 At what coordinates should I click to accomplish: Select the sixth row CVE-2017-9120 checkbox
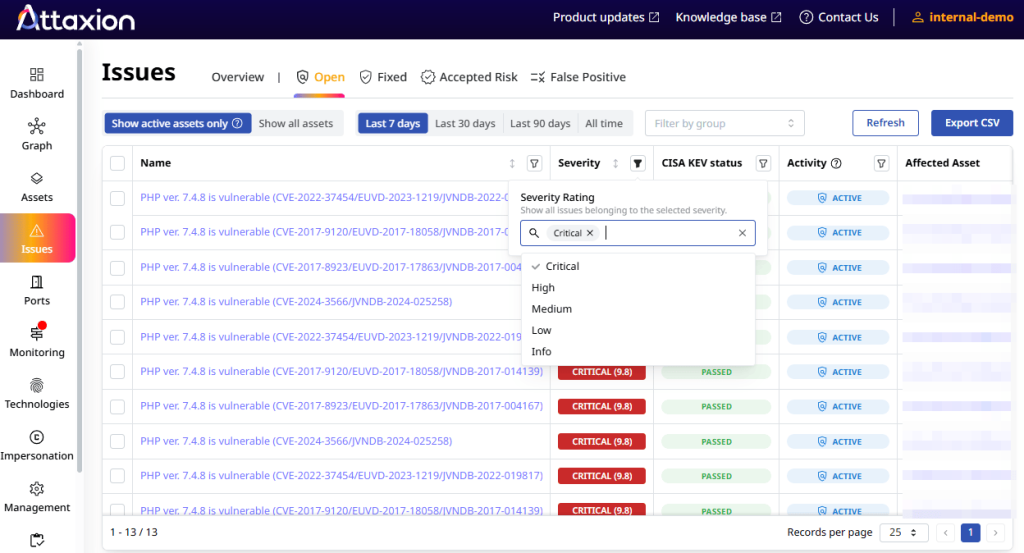tap(118, 371)
